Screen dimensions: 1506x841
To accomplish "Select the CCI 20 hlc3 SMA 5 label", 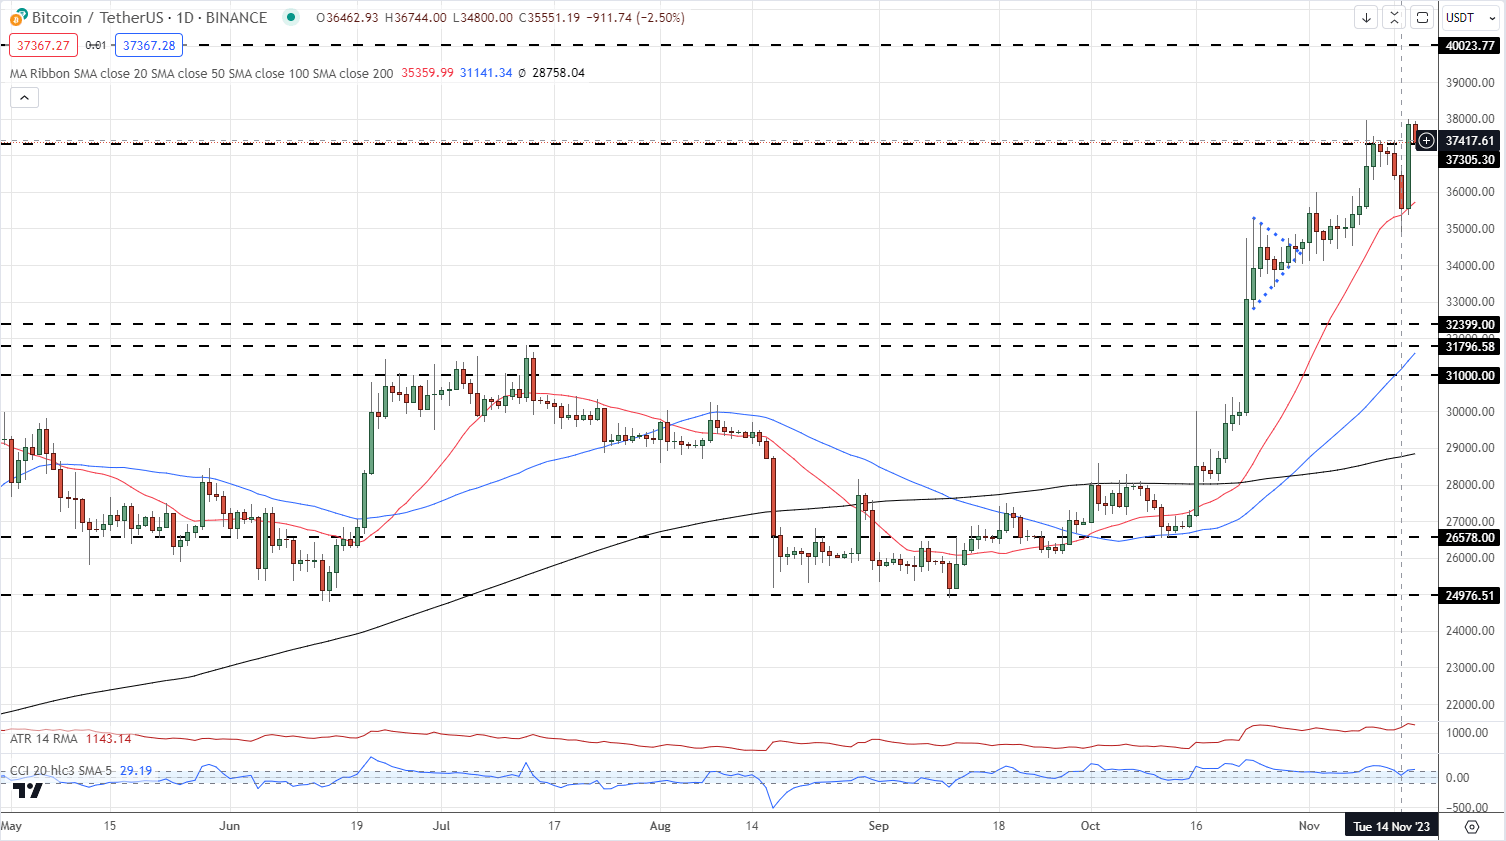I will [61, 771].
